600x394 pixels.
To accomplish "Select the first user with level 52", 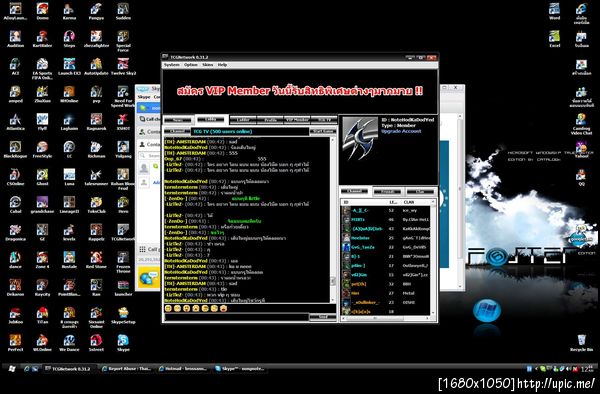I will click(x=386, y=210).
